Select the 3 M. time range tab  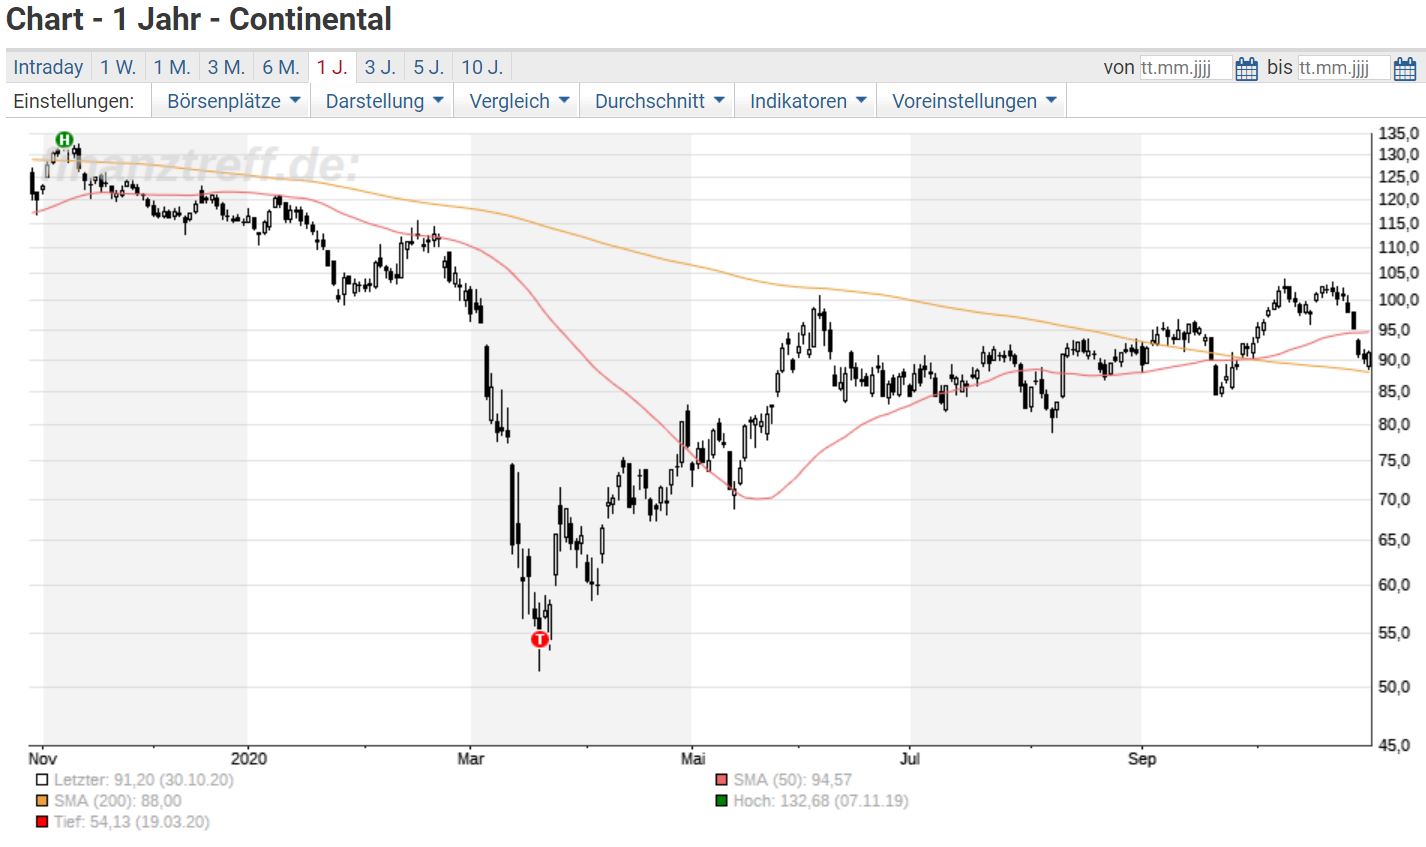tap(226, 67)
